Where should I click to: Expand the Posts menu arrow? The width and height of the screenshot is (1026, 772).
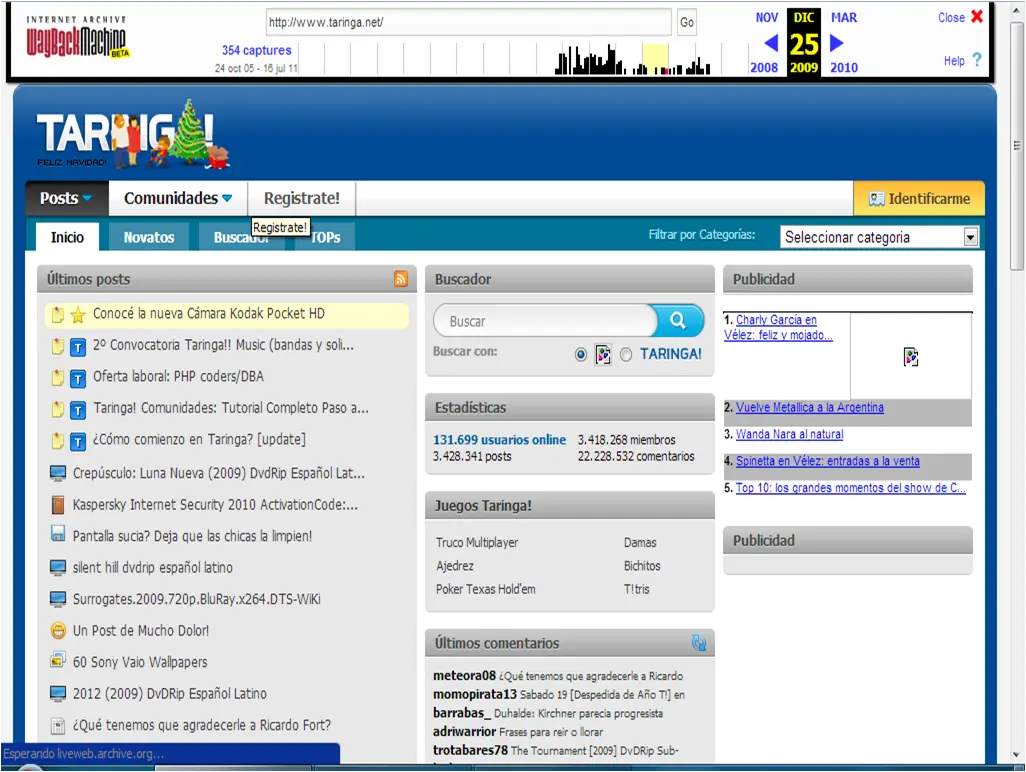click(x=86, y=198)
